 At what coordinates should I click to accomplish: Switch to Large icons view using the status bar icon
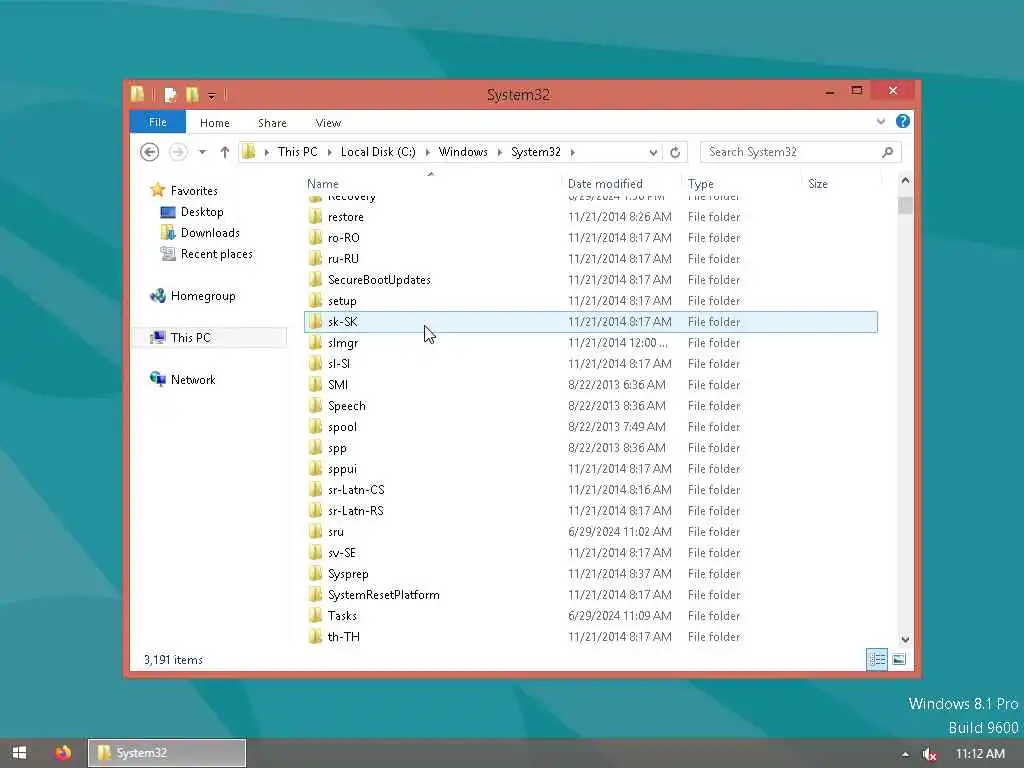coord(899,660)
